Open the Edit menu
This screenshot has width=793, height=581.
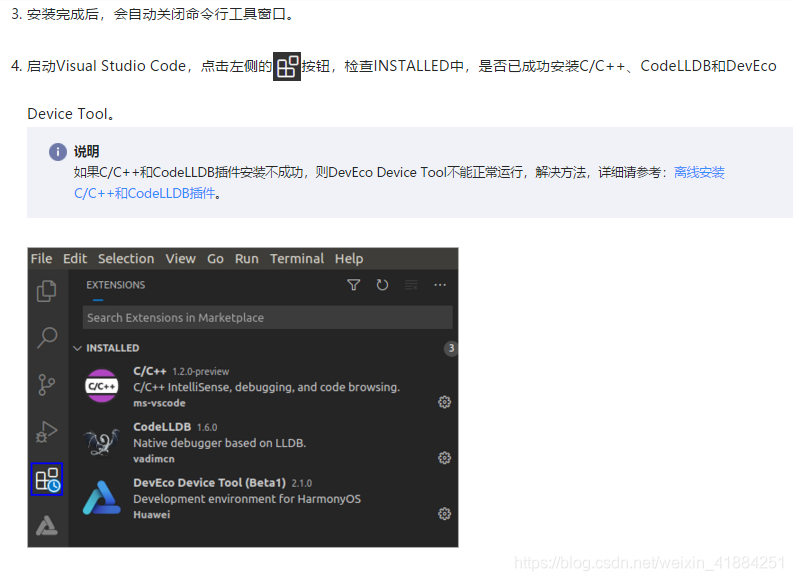tap(75, 259)
